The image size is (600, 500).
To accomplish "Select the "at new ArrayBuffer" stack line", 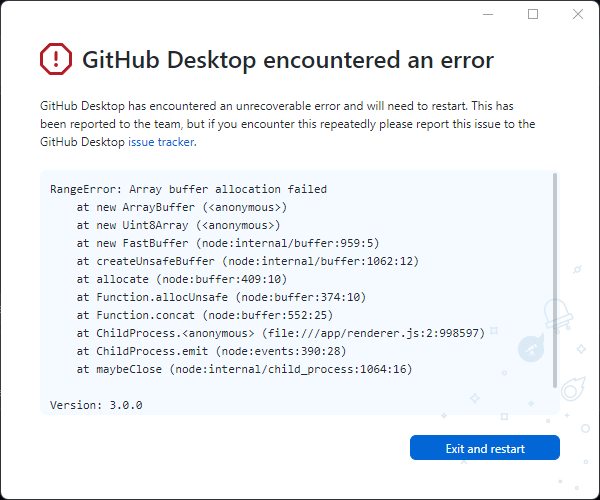I will click(x=181, y=207).
